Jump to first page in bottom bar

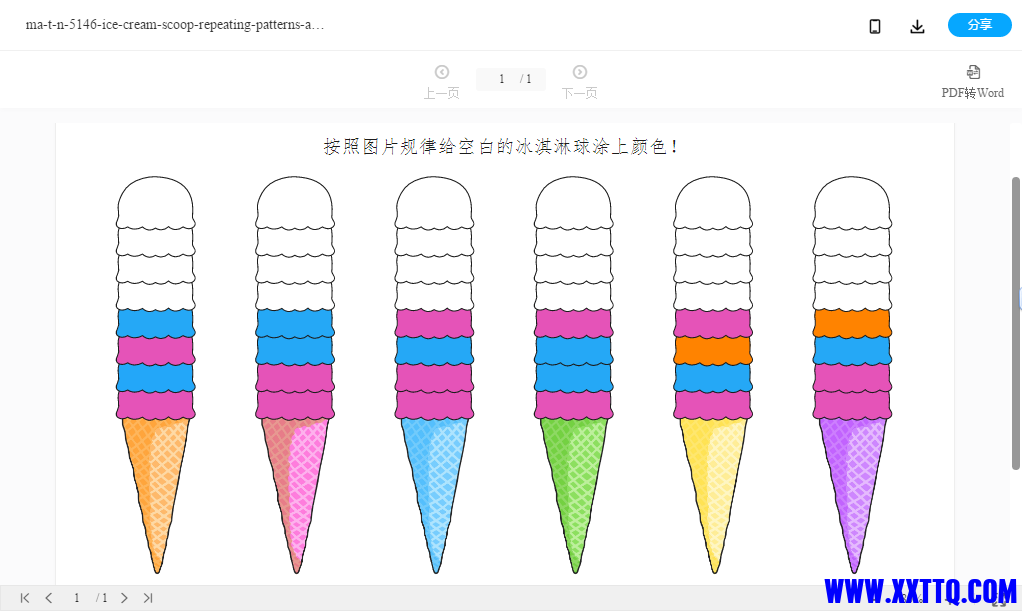25,598
